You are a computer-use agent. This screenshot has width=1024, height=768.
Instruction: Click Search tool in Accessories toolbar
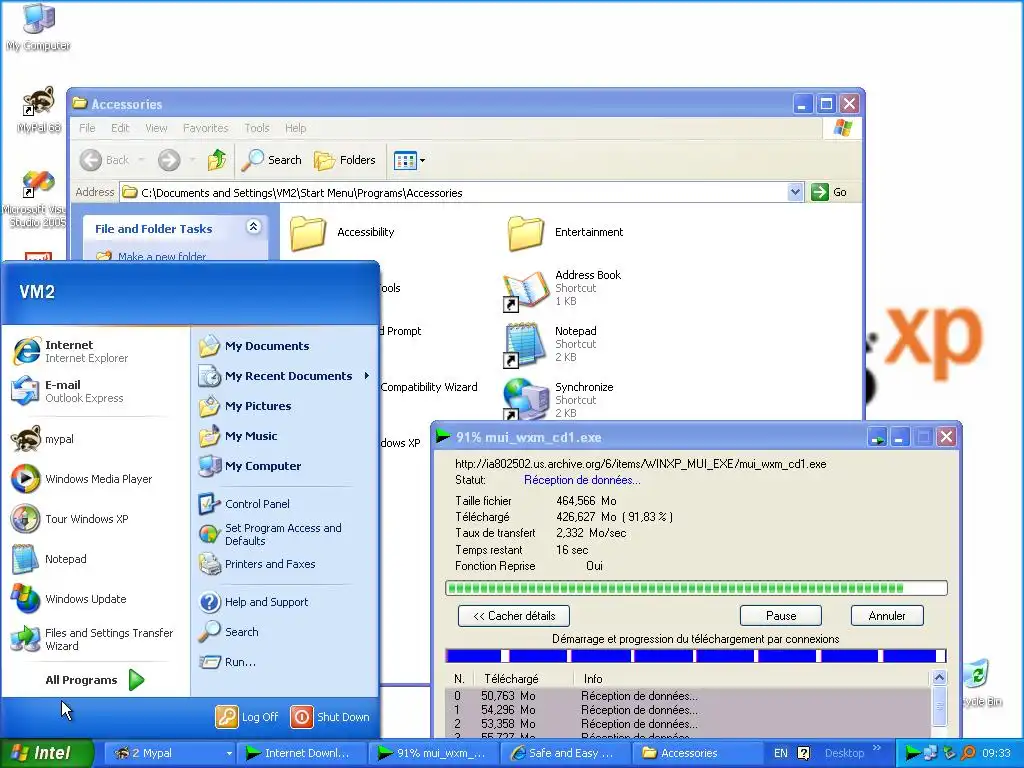tap(272, 160)
